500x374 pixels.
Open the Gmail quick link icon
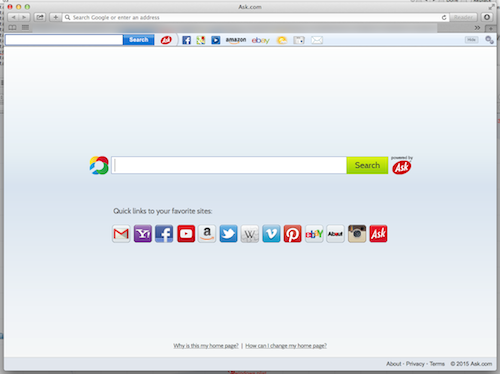coord(121,234)
